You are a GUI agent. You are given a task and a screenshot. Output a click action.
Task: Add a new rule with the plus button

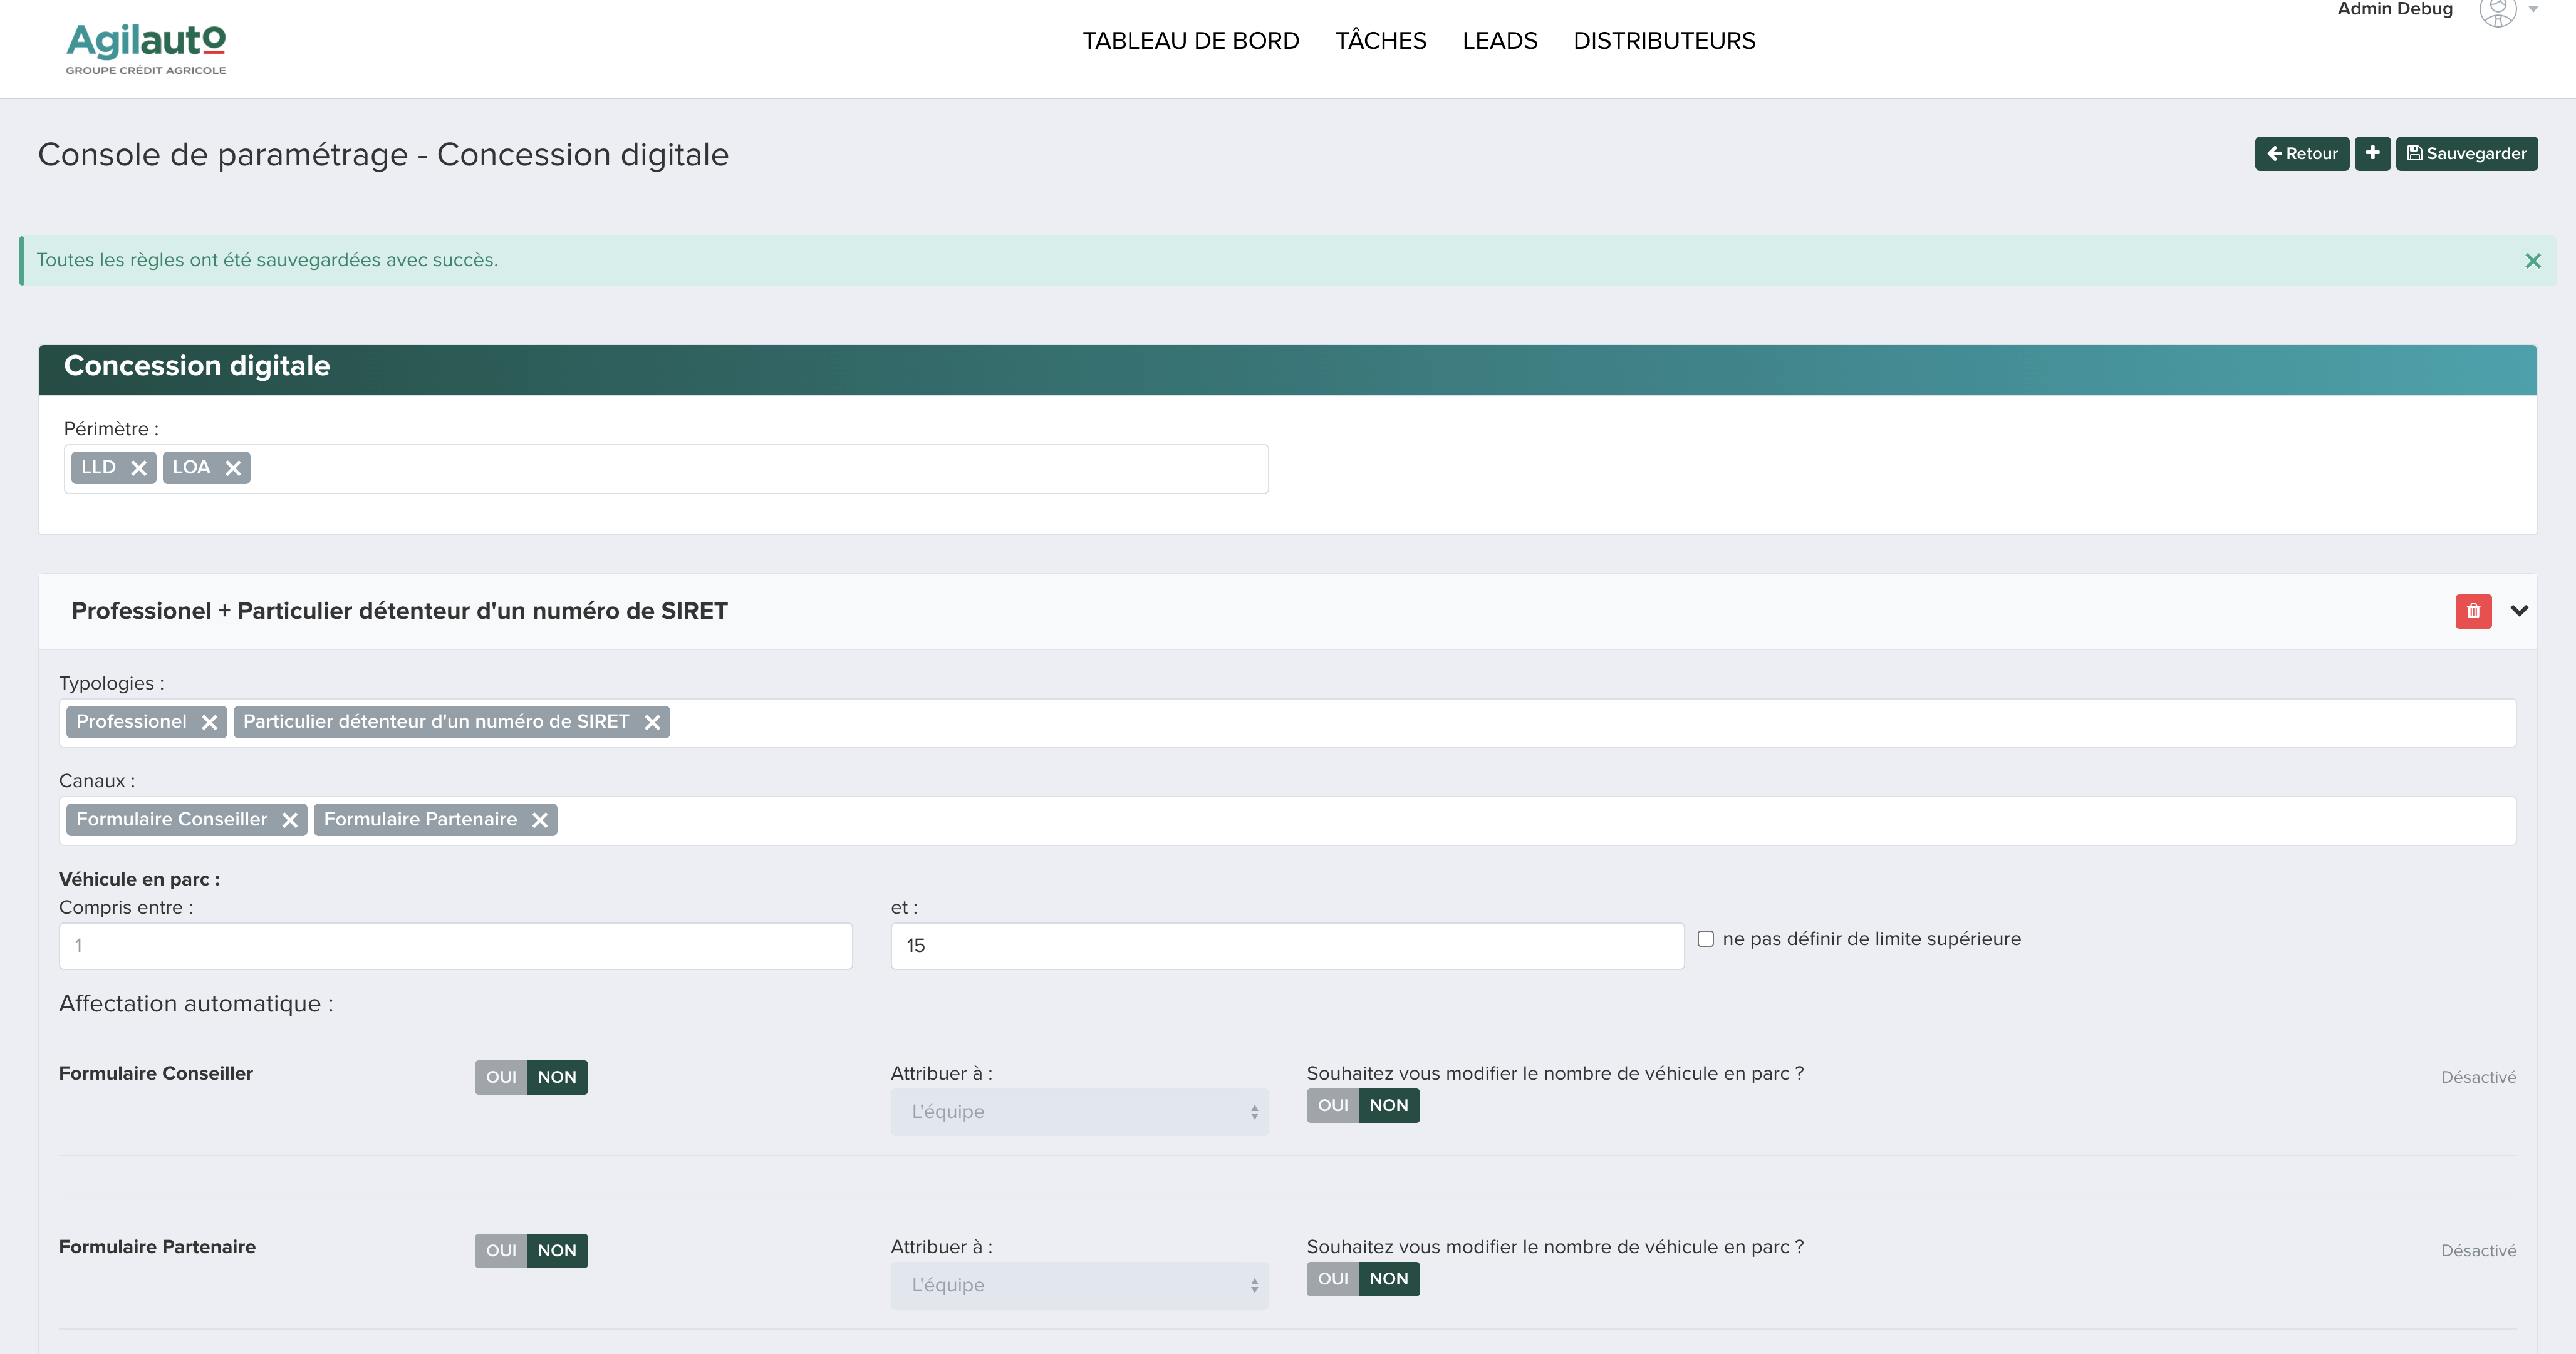(x=2373, y=153)
